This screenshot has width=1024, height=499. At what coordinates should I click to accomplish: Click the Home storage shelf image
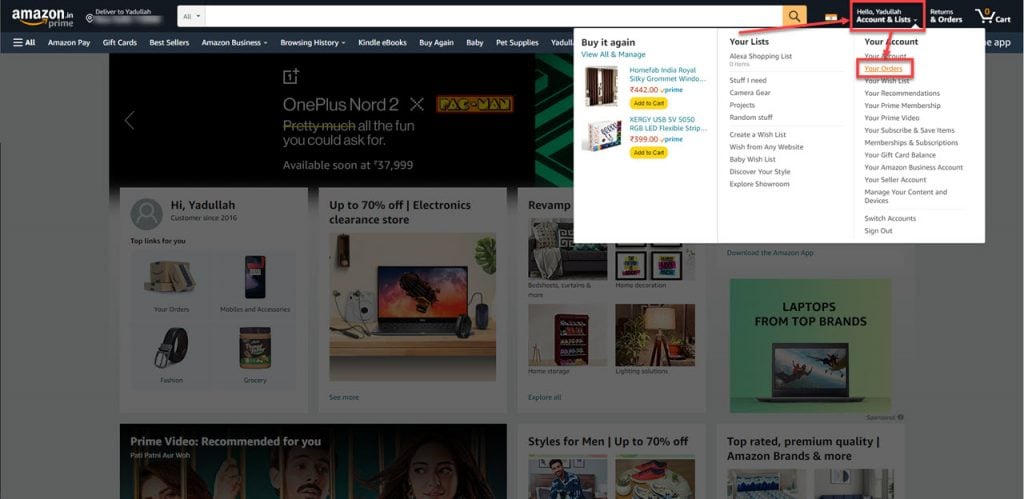[x=568, y=335]
